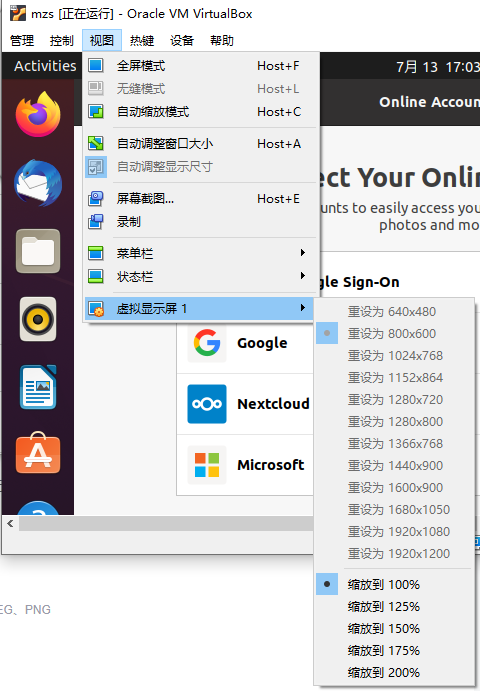This screenshot has height=691, width=480.
Task: Click the Scaled mode (自动缩放模式) icon
Action: [x=96, y=111]
